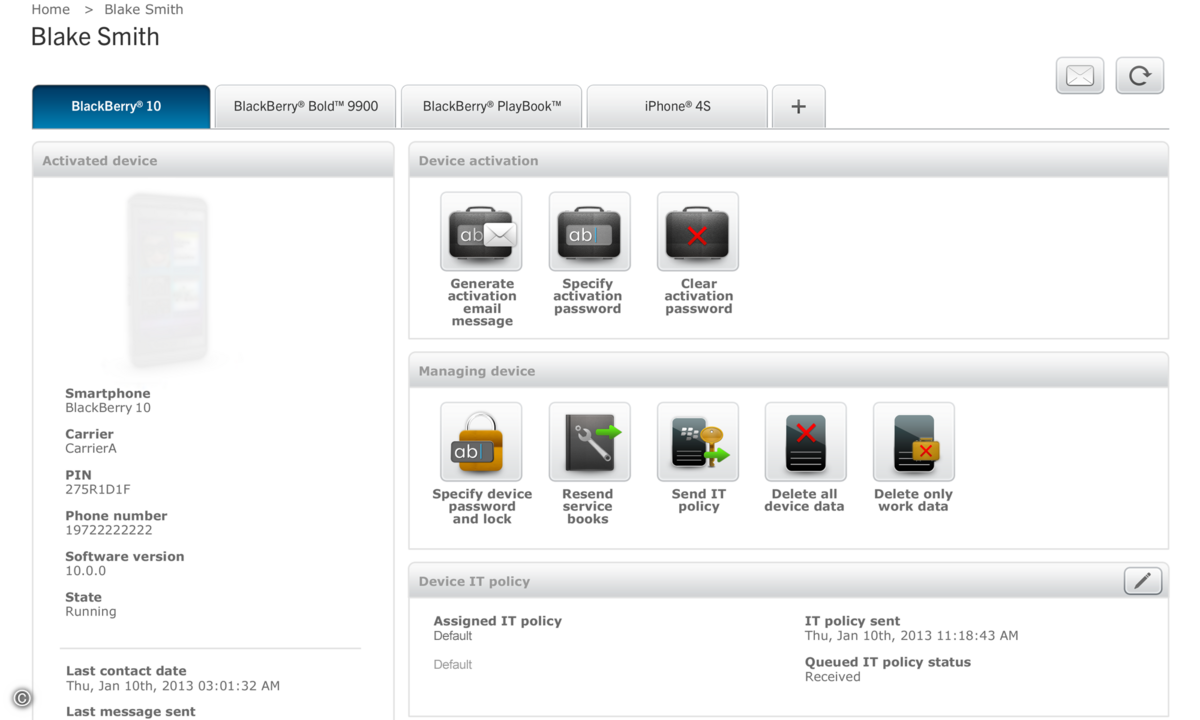Image resolution: width=1200 pixels, height=720 pixels.
Task: Add a device with the plus tab
Action: 798,107
